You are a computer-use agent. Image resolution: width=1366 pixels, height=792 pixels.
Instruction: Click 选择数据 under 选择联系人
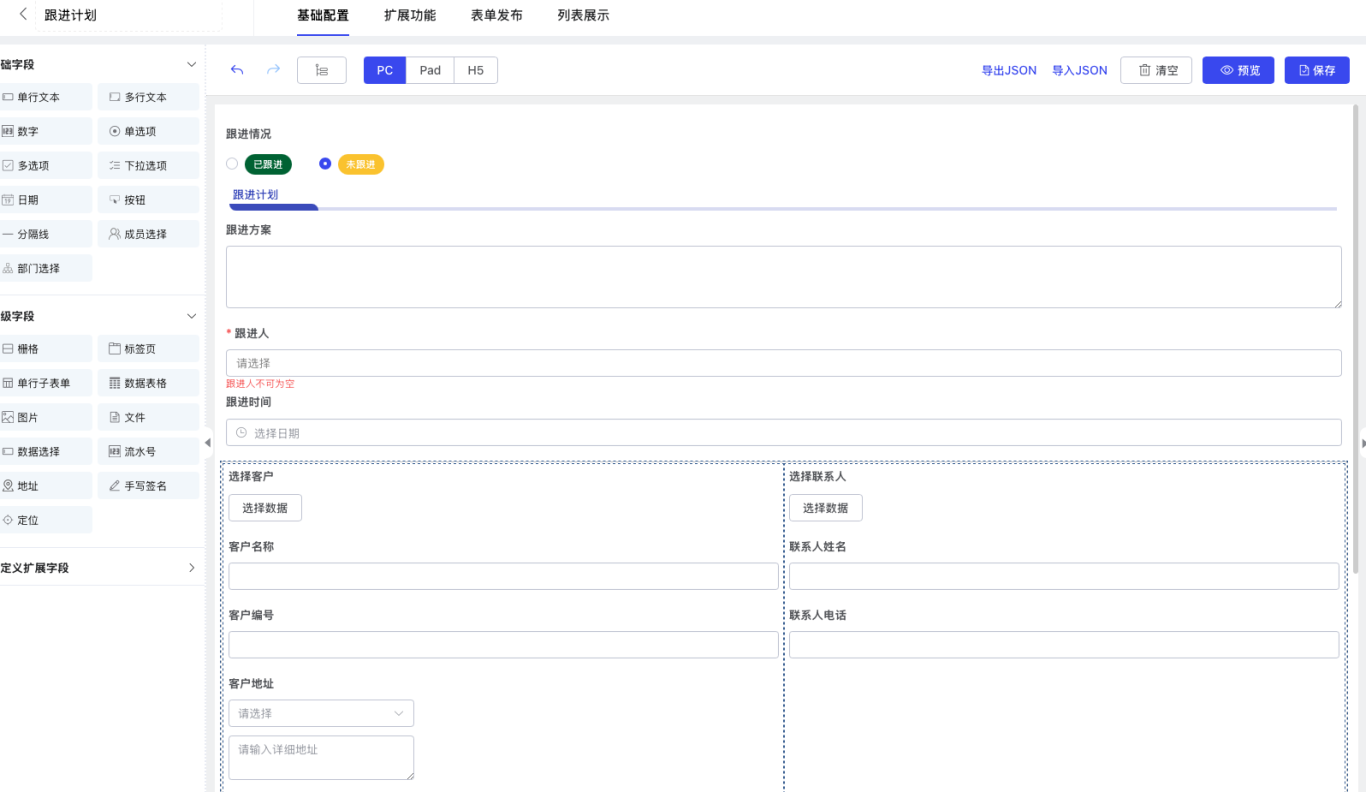click(826, 508)
